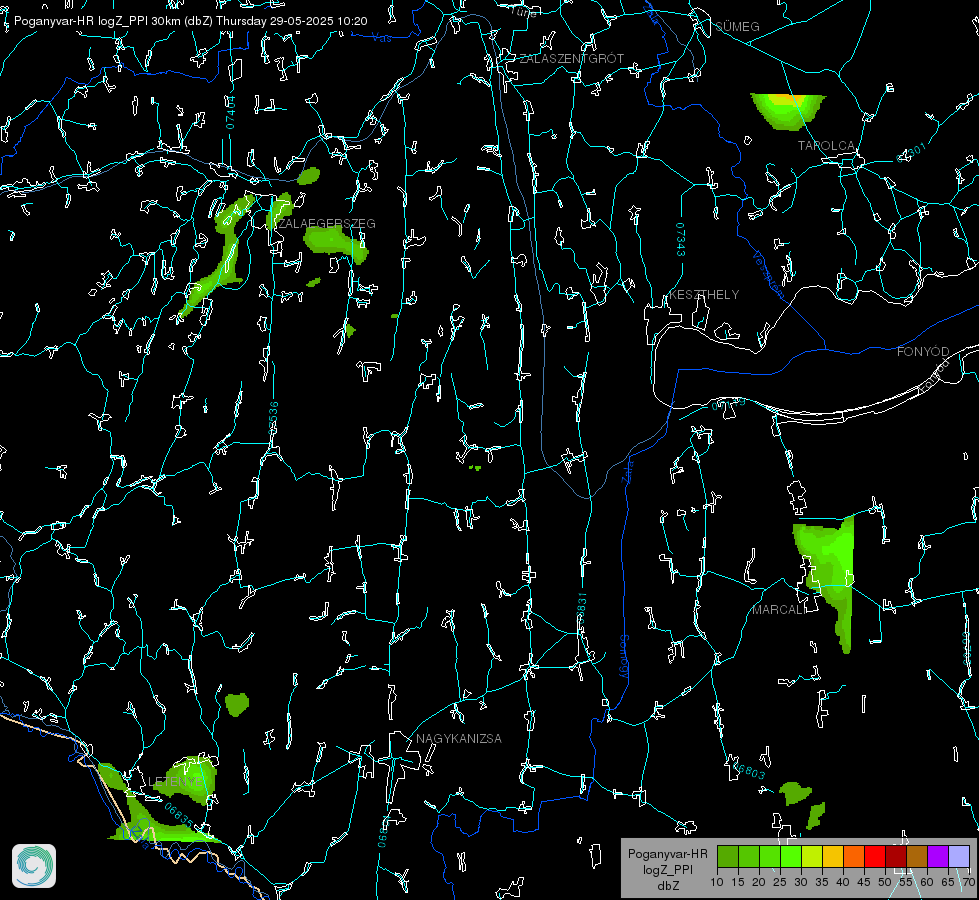Select the MARCALI city label
This screenshot has height=900, width=979.
tap(779, 610)
